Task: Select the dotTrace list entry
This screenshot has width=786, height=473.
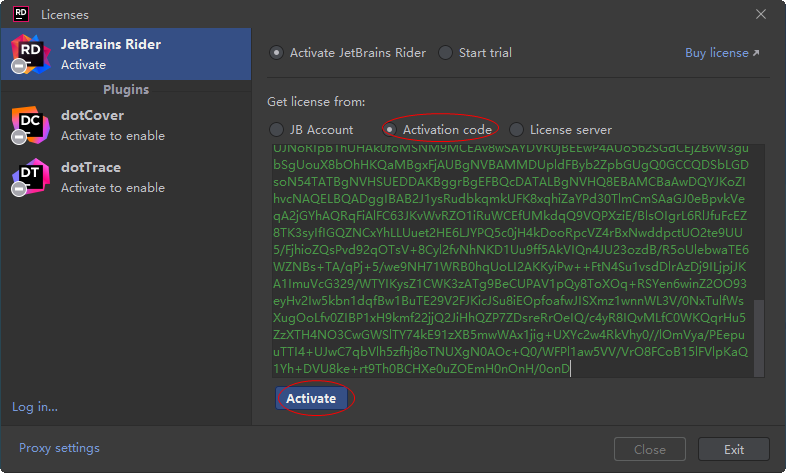Action: (126, 177)
